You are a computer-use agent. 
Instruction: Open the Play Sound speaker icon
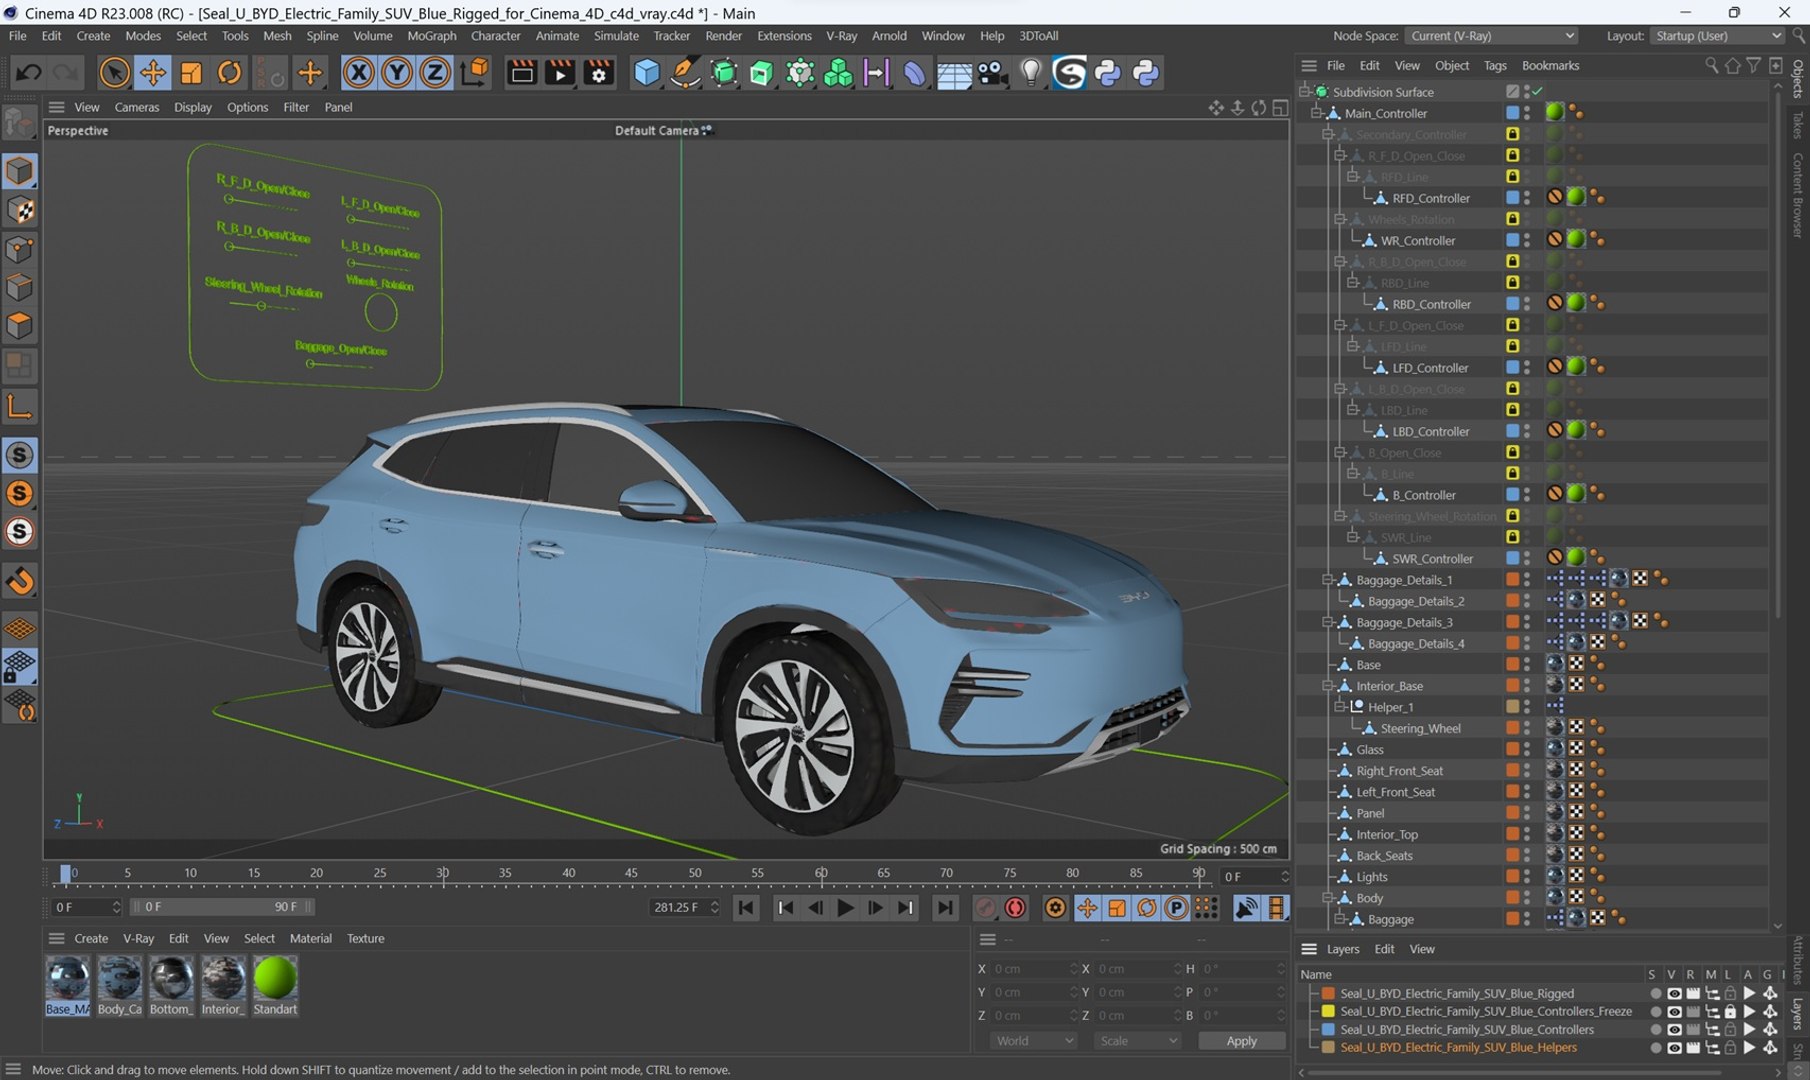point(1246,907)
